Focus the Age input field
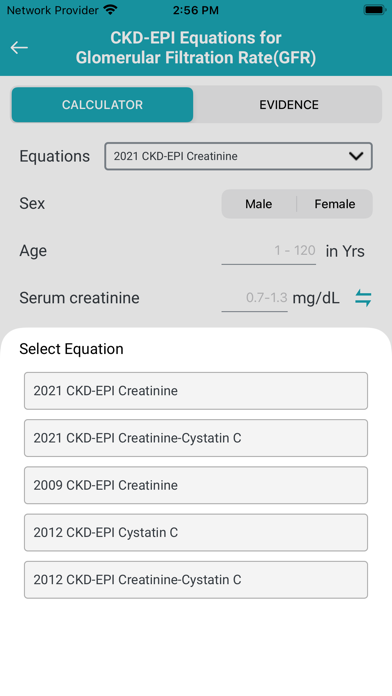This screenshot has height=696, width=392. tap(269, 251)
